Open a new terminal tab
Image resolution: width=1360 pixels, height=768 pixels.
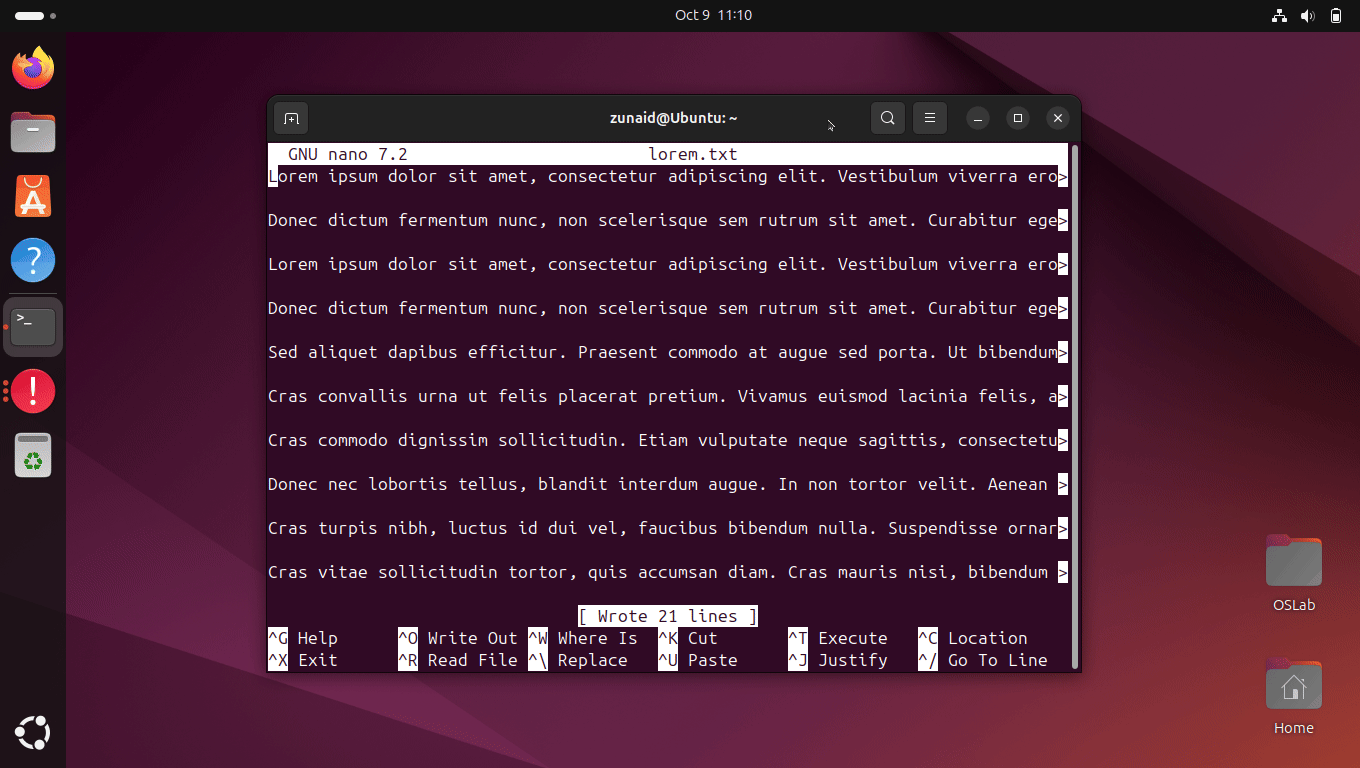point(291,118)
